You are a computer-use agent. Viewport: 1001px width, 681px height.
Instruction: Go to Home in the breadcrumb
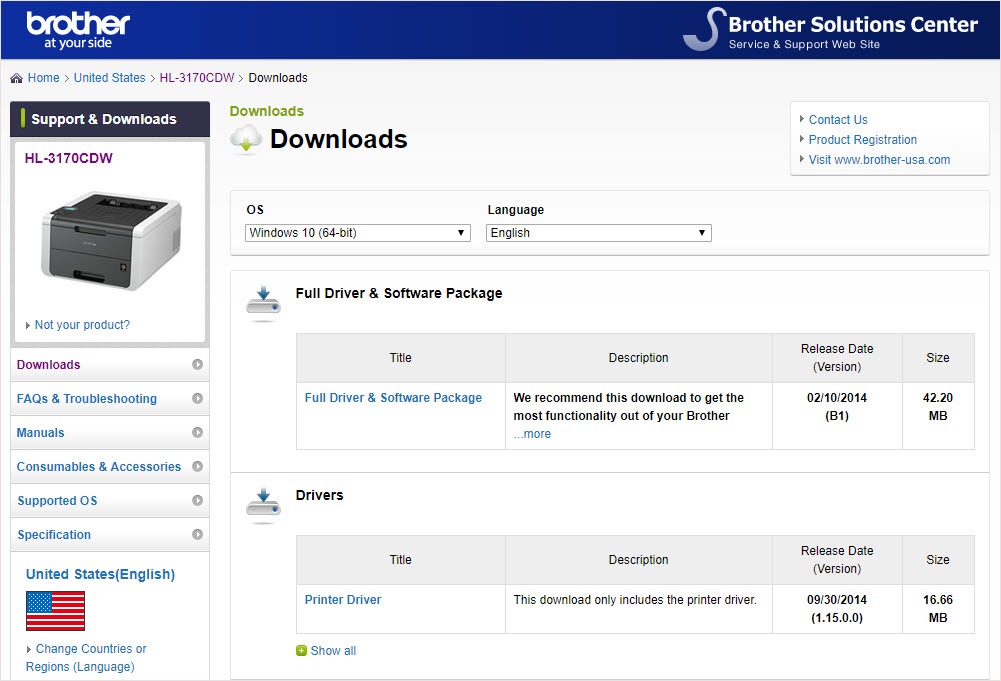tap(43, 78)
